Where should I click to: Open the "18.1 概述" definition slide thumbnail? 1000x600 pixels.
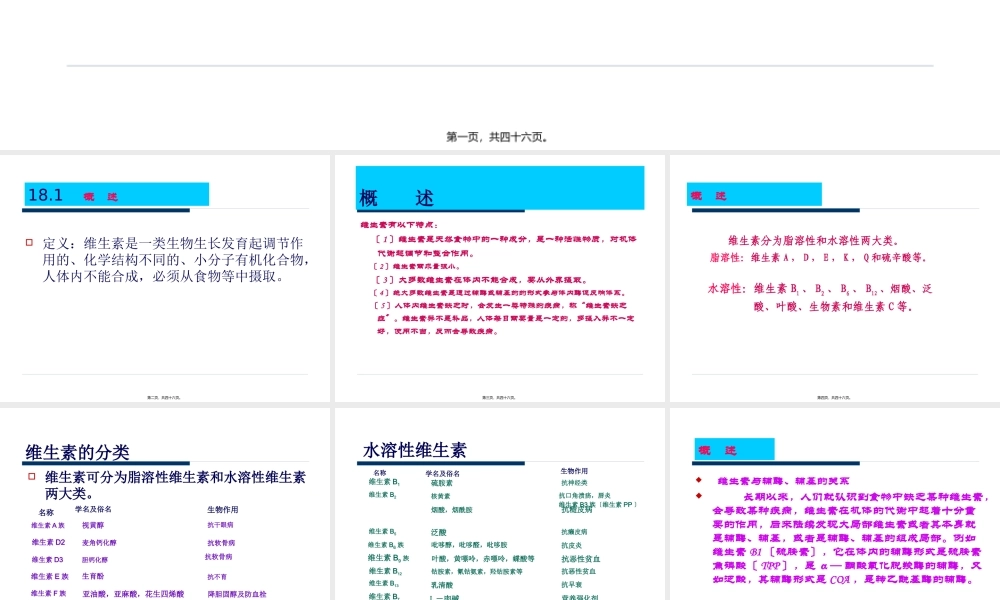[165, 278]
